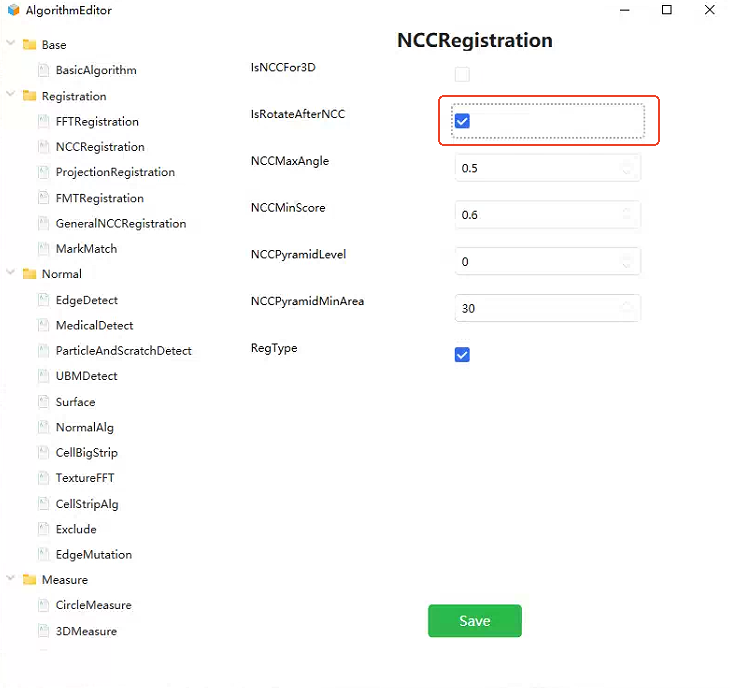This screenshot has width=731, height=689.
Task: Collapse the Base tree node chevron
Action: (x=10, y=43)
